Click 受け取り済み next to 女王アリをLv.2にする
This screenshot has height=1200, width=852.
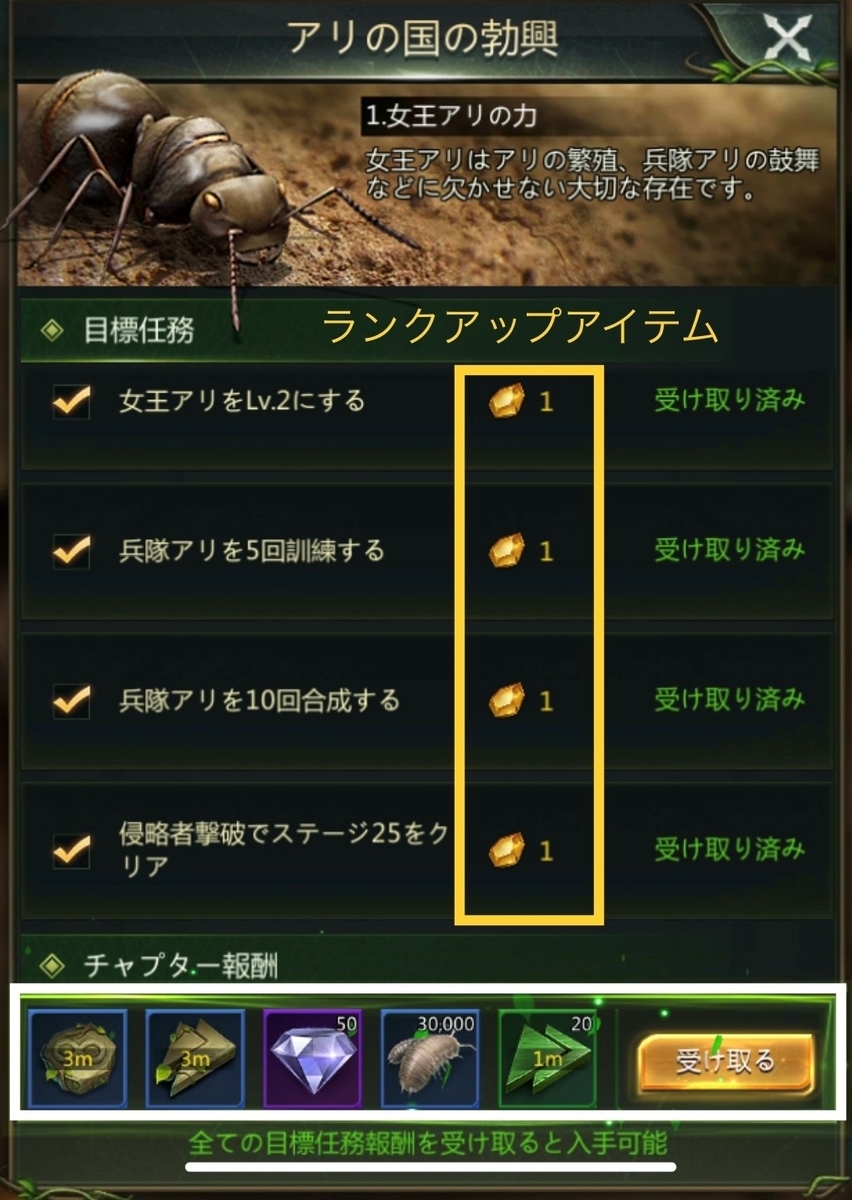(730, 401)
